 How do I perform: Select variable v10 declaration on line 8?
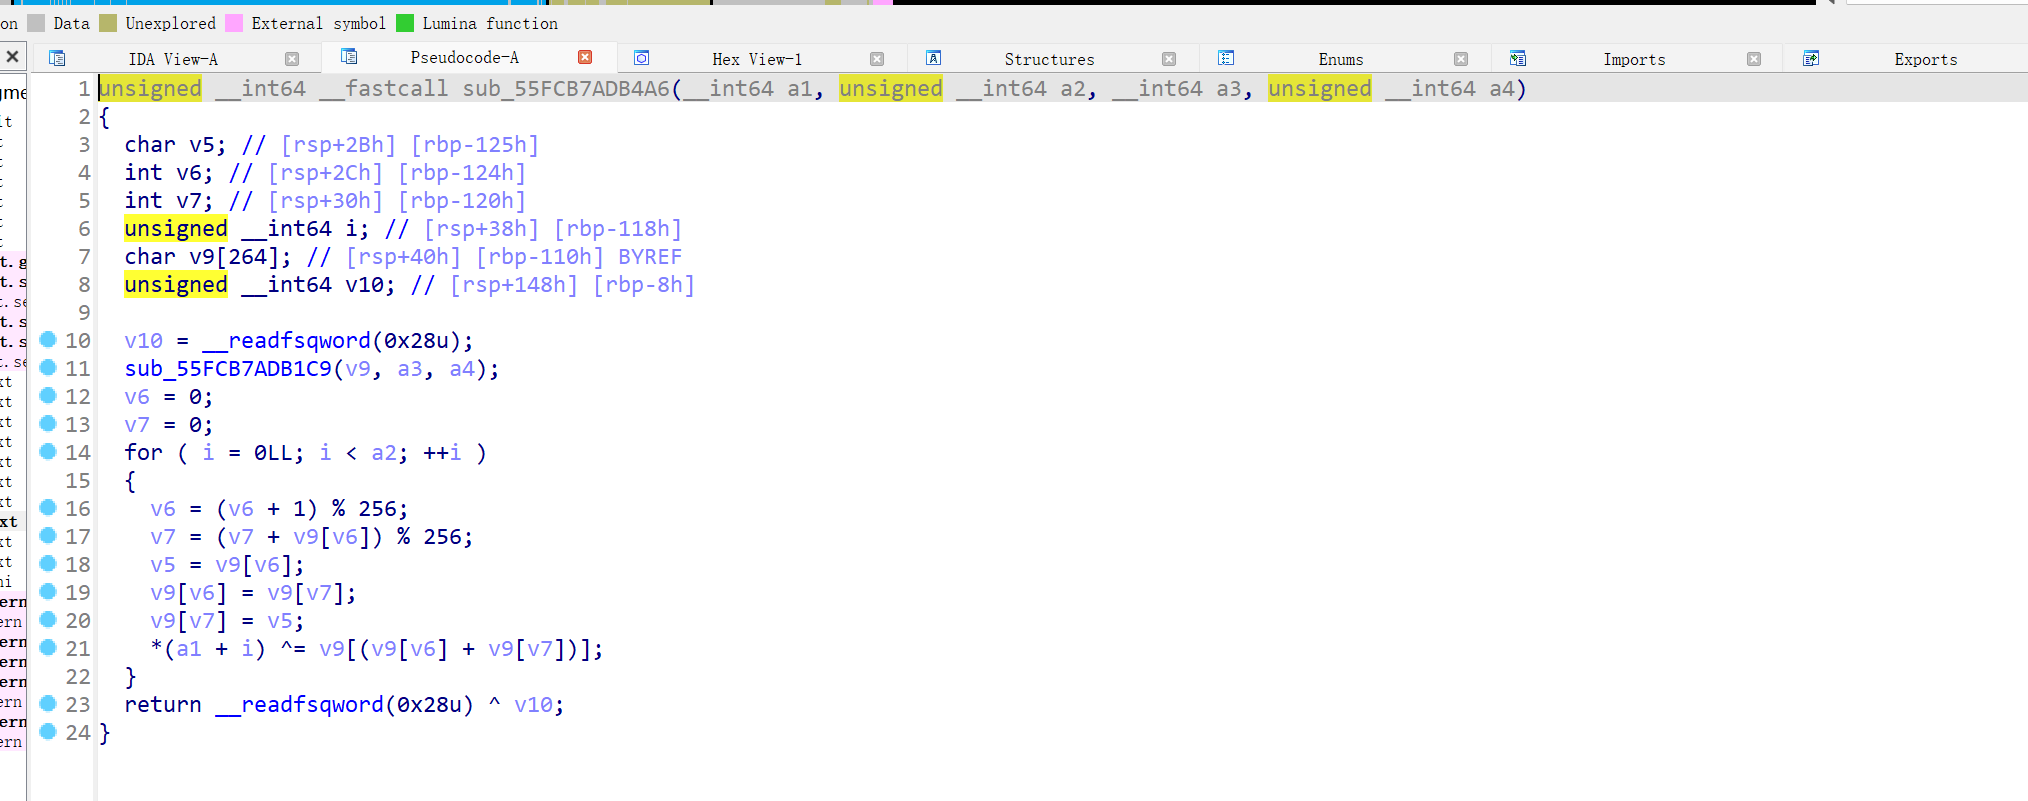(364, 285)
